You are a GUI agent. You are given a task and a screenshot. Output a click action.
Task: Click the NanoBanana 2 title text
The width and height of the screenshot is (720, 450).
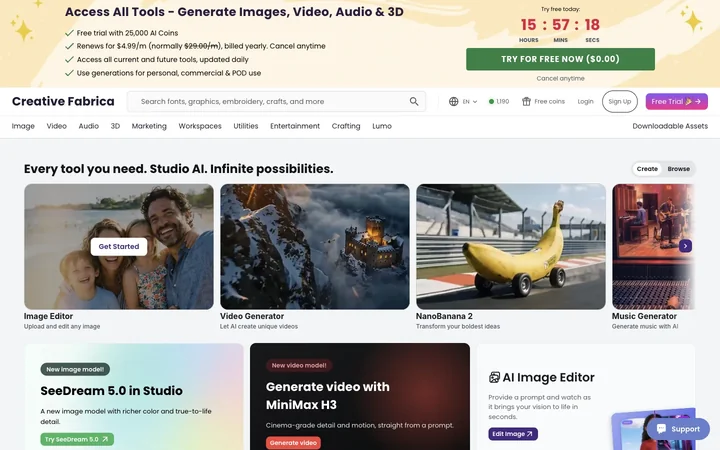[444, 316]
